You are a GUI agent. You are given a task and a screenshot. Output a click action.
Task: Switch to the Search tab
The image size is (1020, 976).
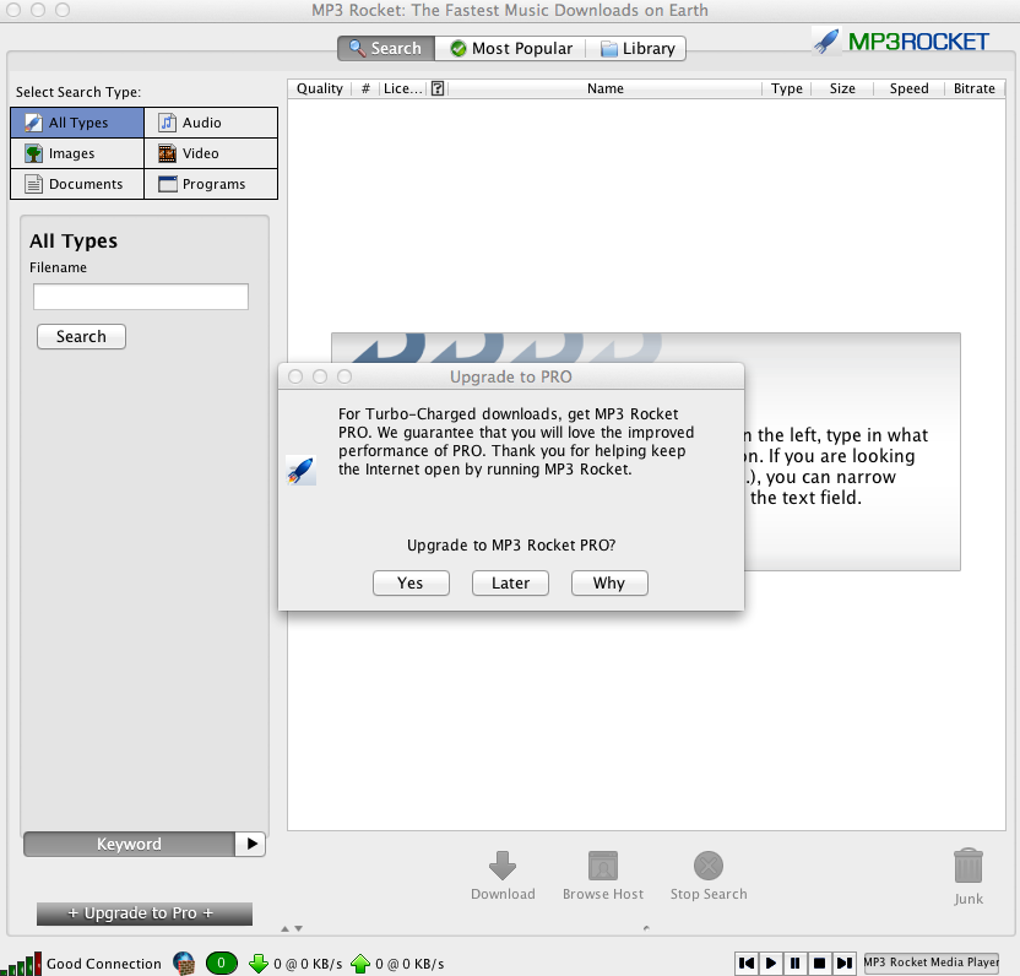click(x=386, y=48)
